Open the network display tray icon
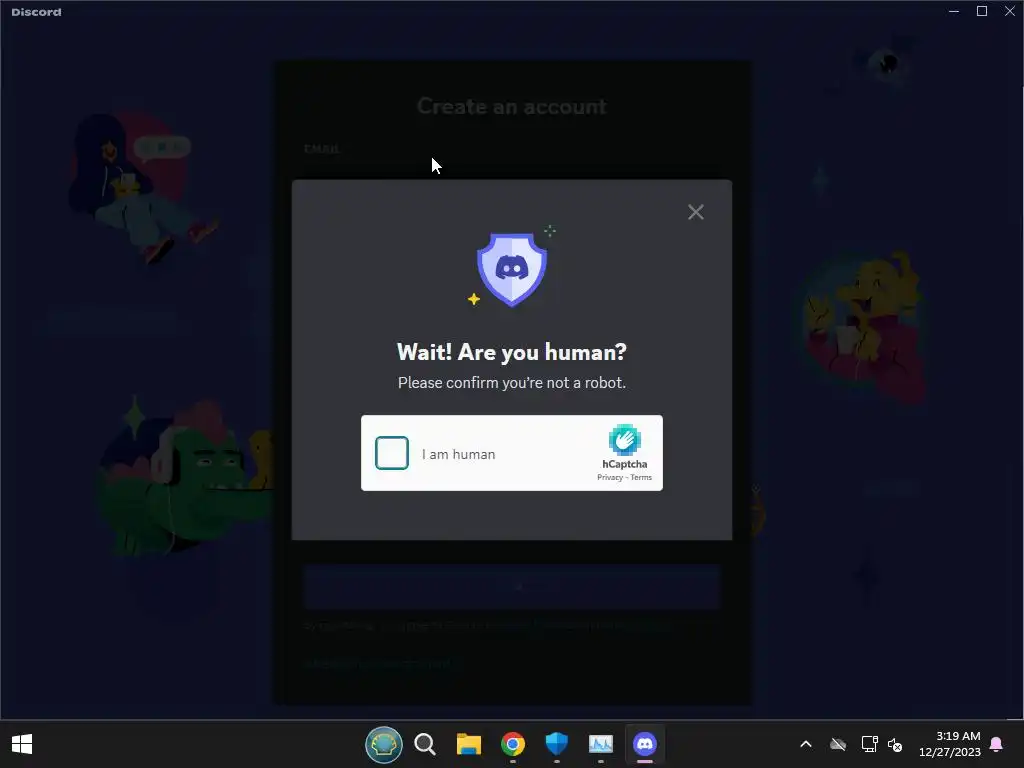 click(869, 744)
